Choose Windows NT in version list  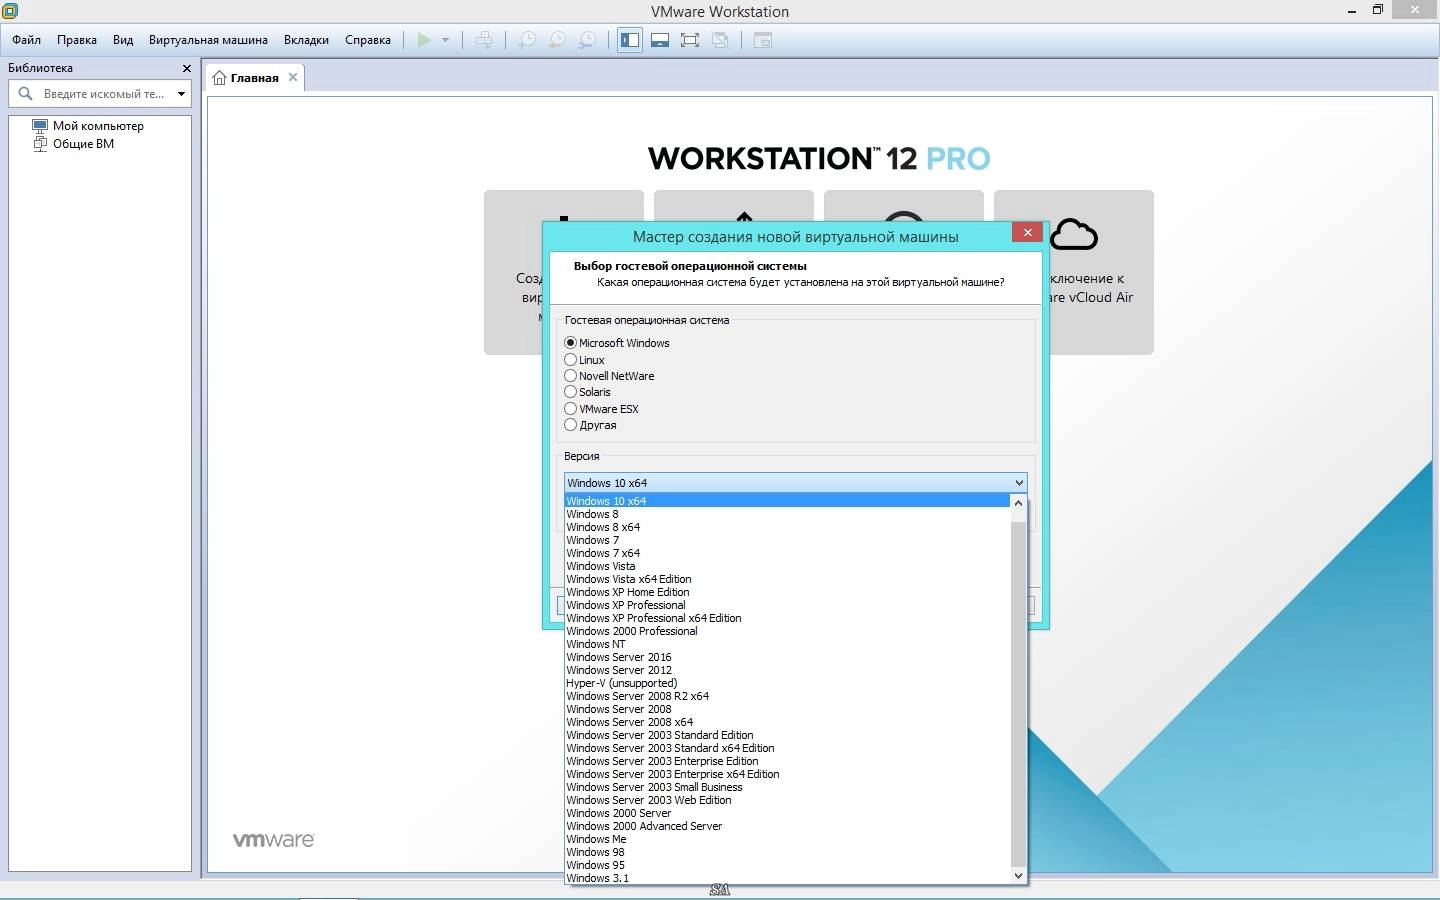pyautogui.click(x=788, y=644)
